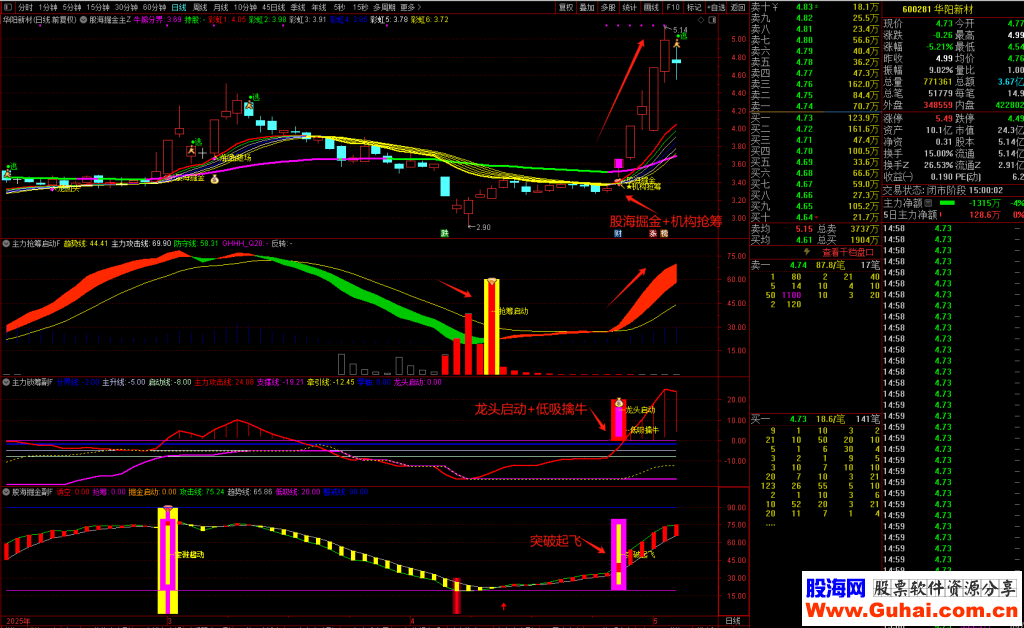This screenshot has width=1024, height=628.
Task: Click 卖十 price 4.83
Action: click(805, 7)
